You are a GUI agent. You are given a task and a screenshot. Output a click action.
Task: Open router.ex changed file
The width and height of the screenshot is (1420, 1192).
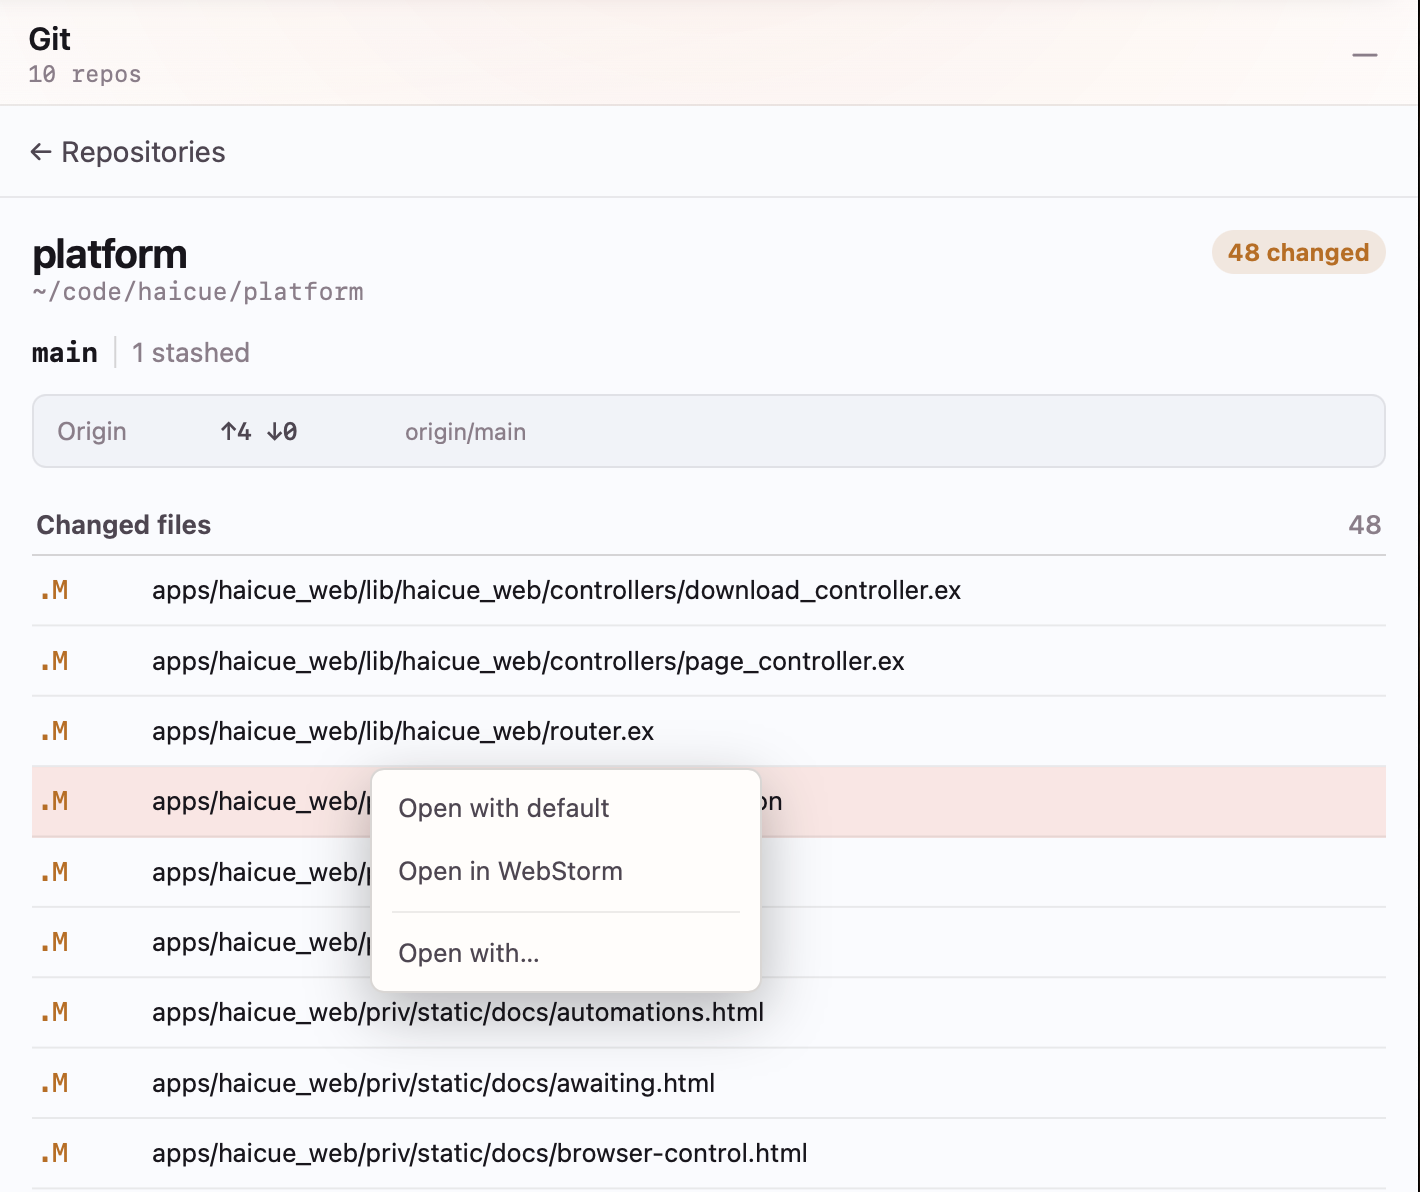[709, 731]
